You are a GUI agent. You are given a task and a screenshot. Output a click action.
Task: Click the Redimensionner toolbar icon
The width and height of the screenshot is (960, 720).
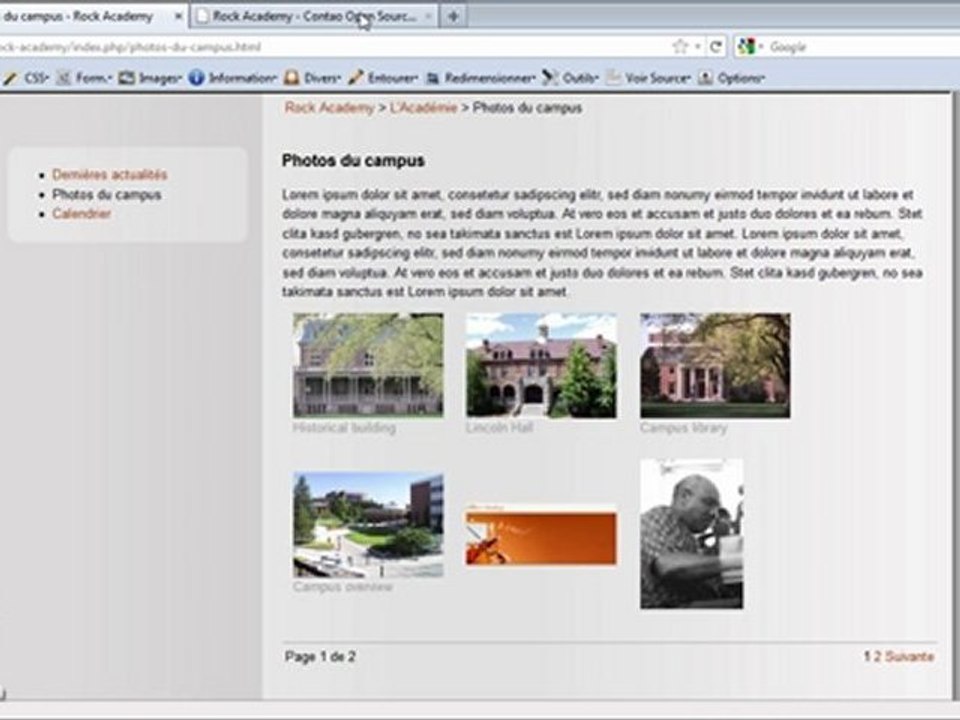coord(433,78)
